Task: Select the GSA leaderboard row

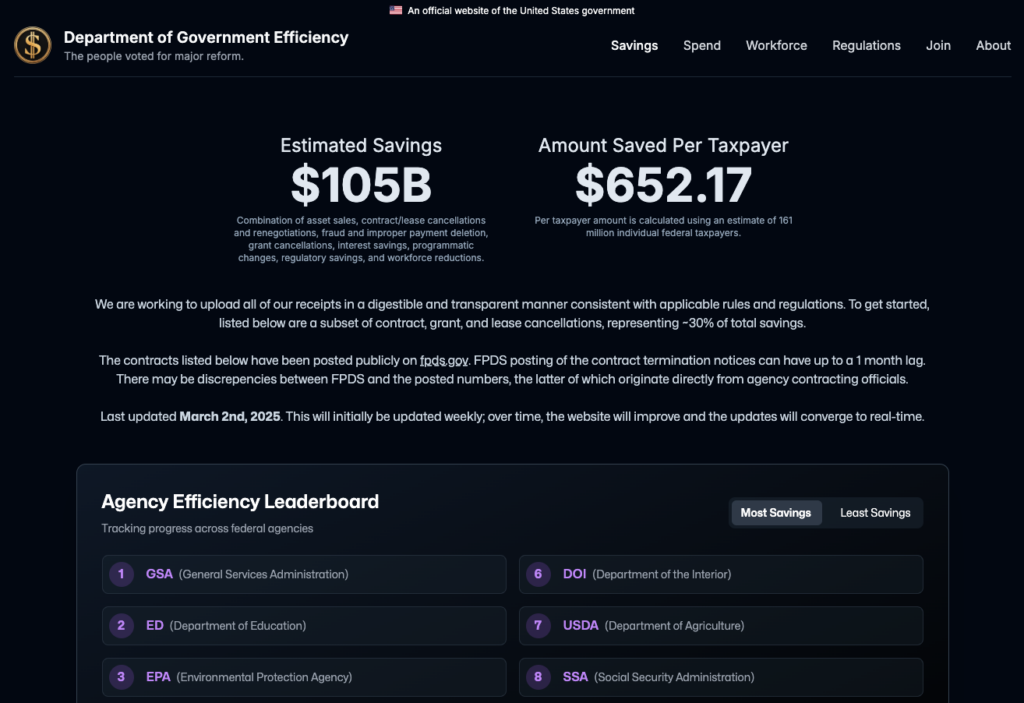Action: (304, 574)
